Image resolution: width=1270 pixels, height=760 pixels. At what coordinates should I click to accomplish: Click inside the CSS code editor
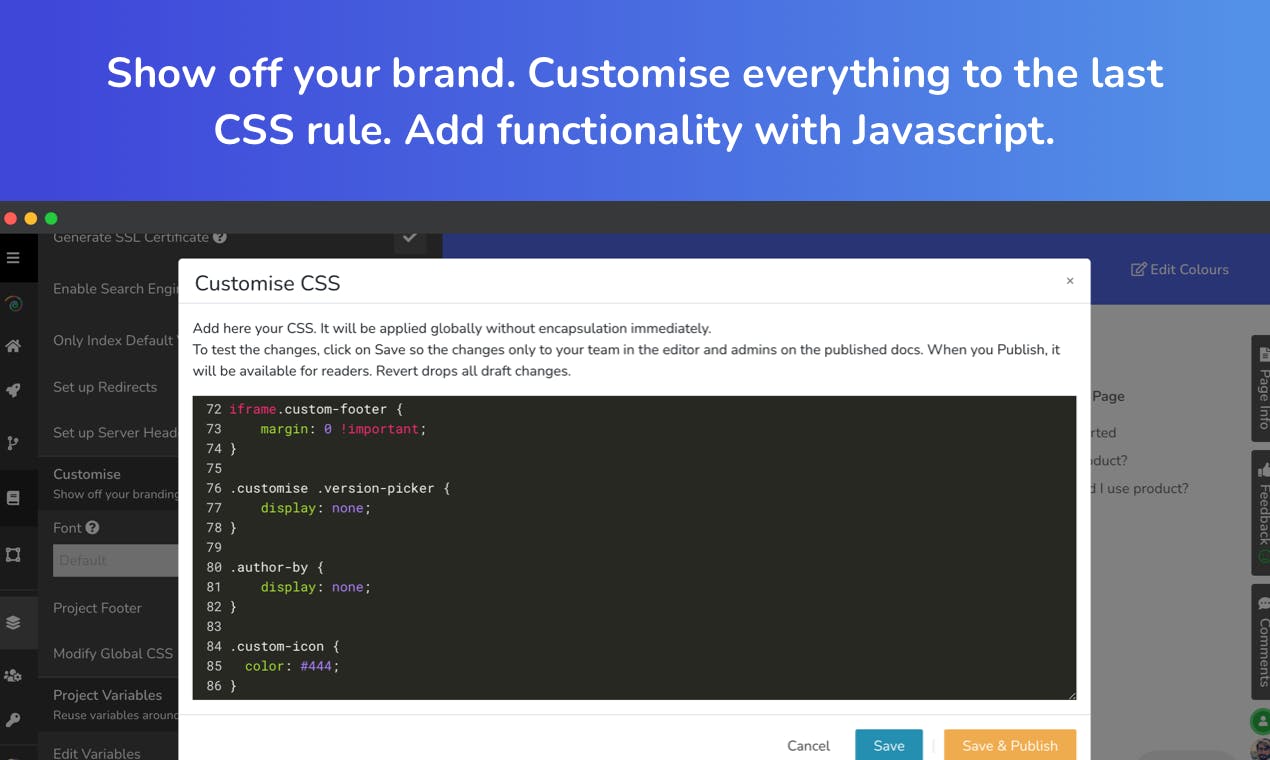tap(634, 547)
